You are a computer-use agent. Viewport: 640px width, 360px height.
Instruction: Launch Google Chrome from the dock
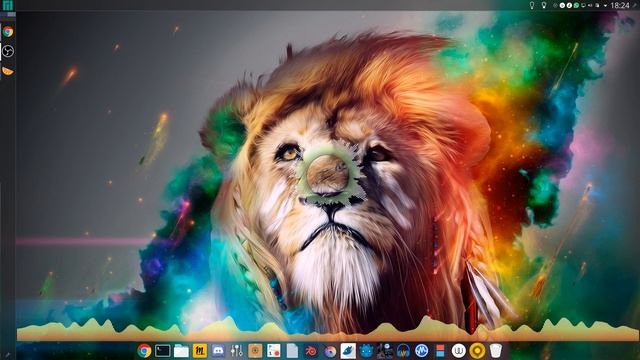(144, 351)
